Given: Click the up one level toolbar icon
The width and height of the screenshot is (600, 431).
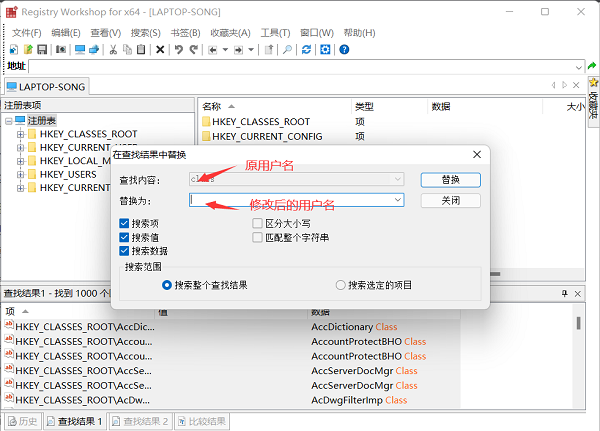Looking at the screenshot, I should click(269, 49).
